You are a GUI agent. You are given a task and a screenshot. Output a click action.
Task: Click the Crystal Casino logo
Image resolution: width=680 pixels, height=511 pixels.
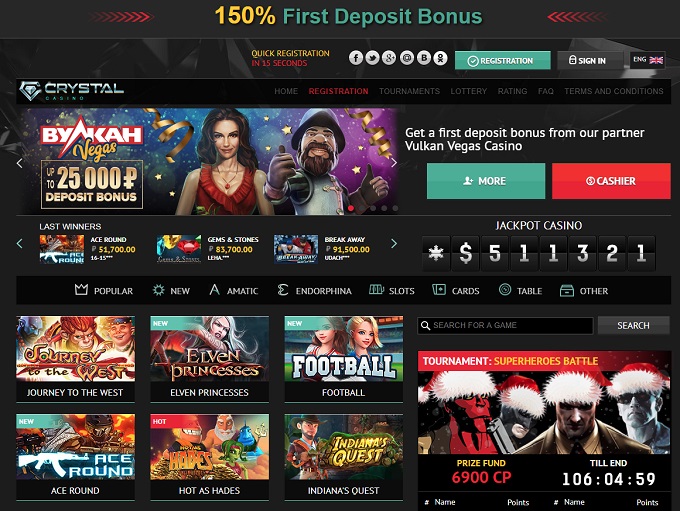(72, 91)
